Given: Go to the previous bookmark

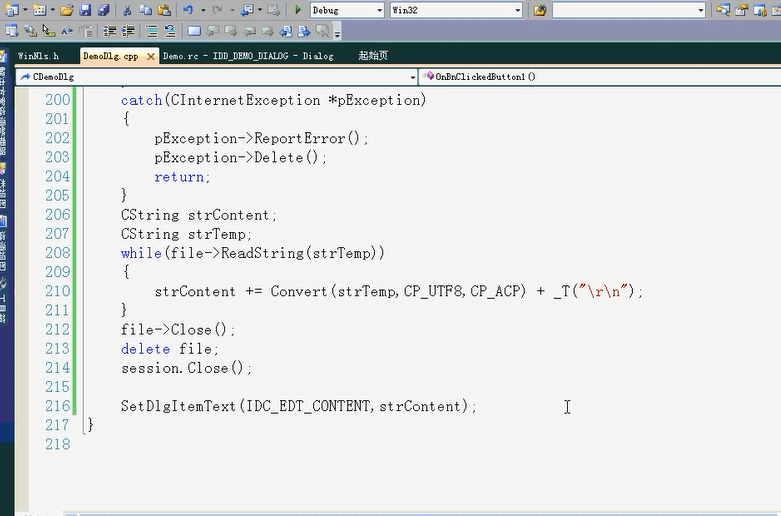Looking at the screenshot, I should [213, 31].
